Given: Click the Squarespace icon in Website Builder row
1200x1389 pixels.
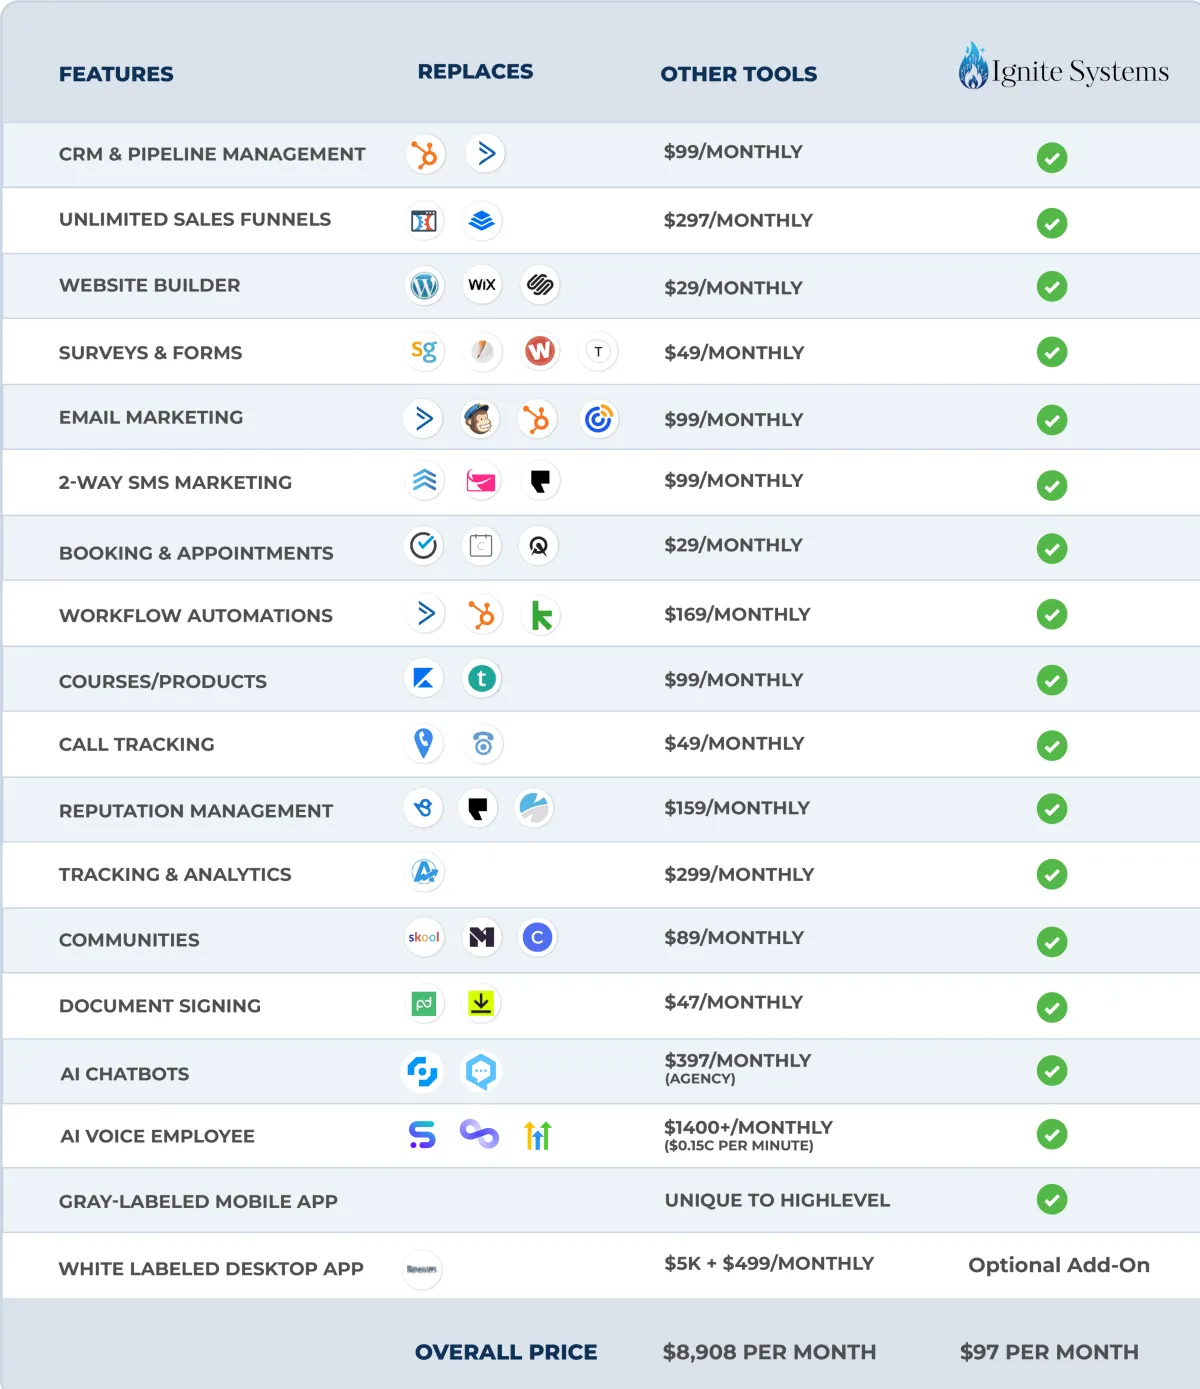Looking at the screenshot, I should pyautogui.click(x=540, y=285).
